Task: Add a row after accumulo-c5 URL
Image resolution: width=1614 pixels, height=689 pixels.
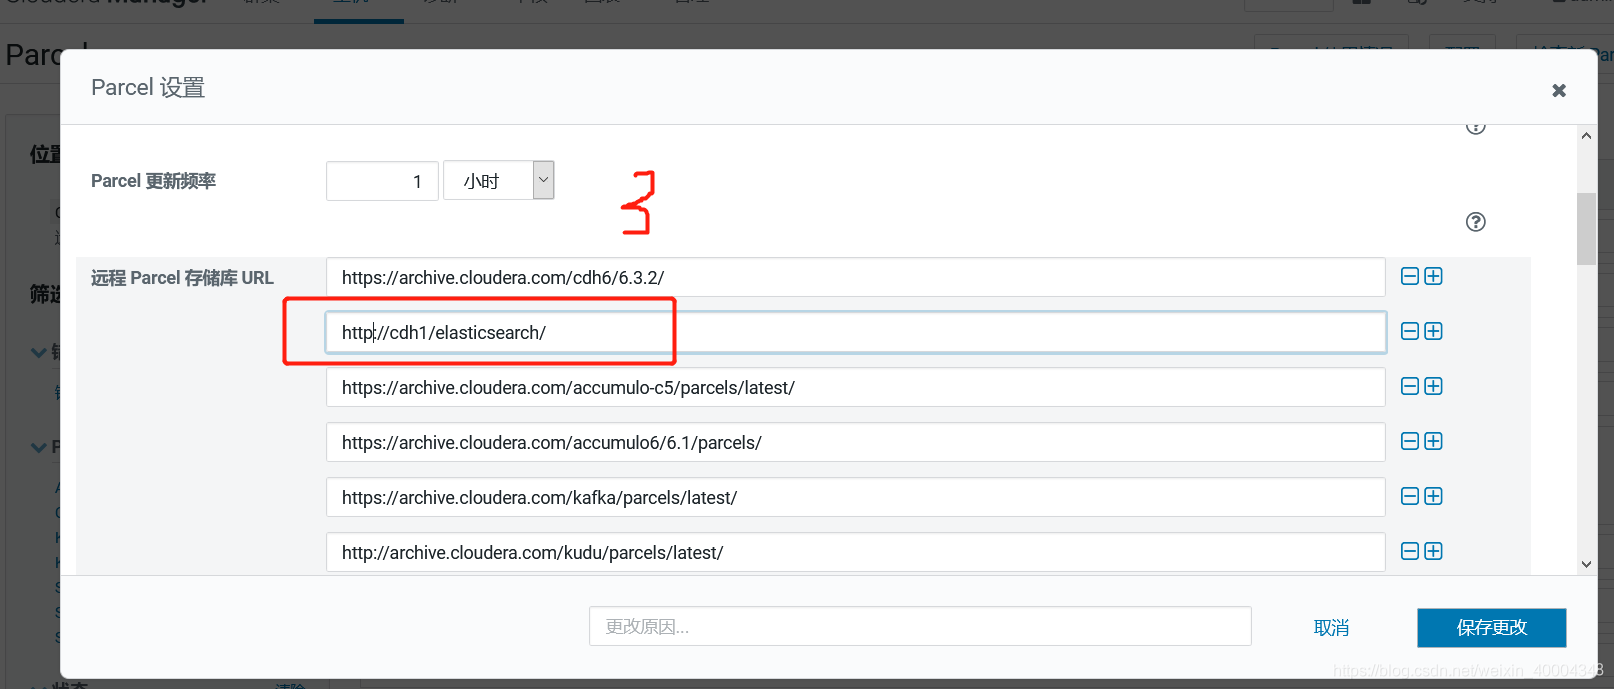Action: click(x=1433, y=386)
